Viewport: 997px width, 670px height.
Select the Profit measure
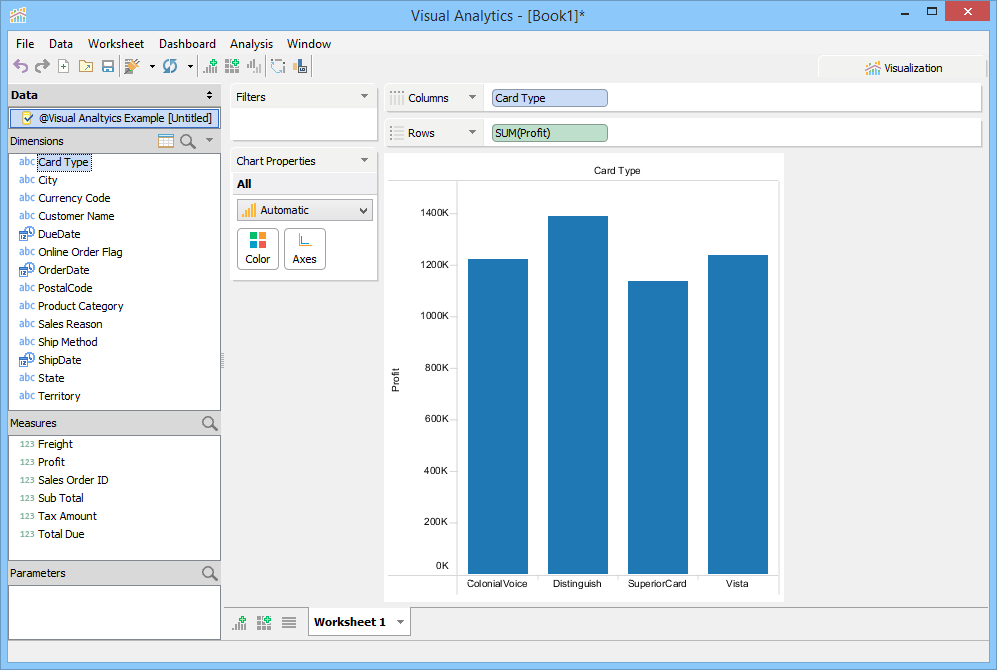(52, 462)
